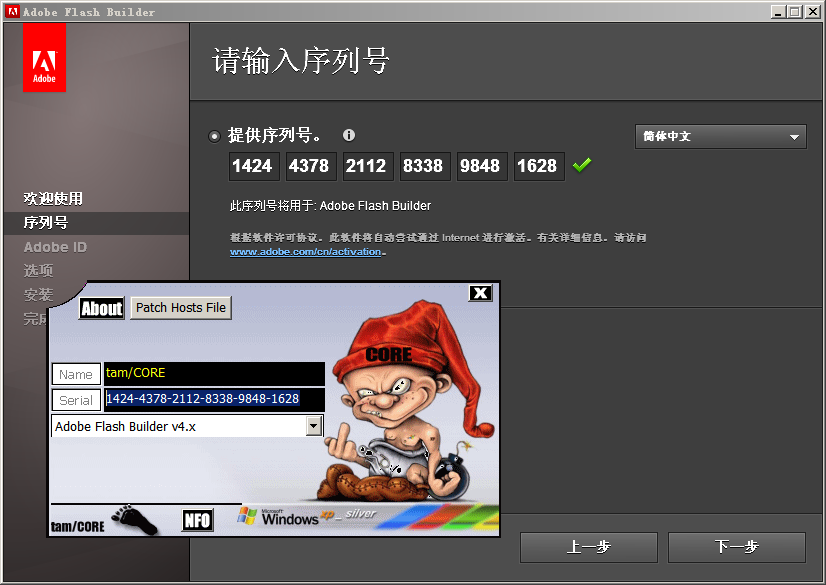Click the Windows XP silver logo
Image resolution: width=826 pixels, height=585 pixels.
pyautogui.click(x=306, y=517)
